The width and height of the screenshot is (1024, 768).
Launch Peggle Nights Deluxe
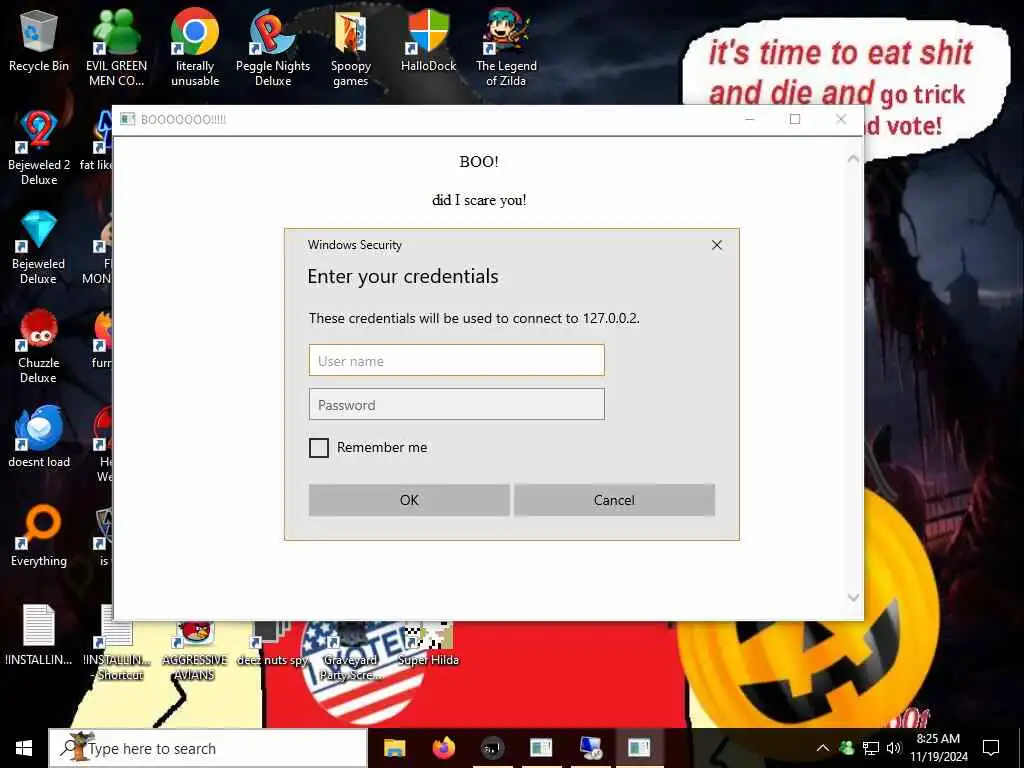(x=273, y=47)
